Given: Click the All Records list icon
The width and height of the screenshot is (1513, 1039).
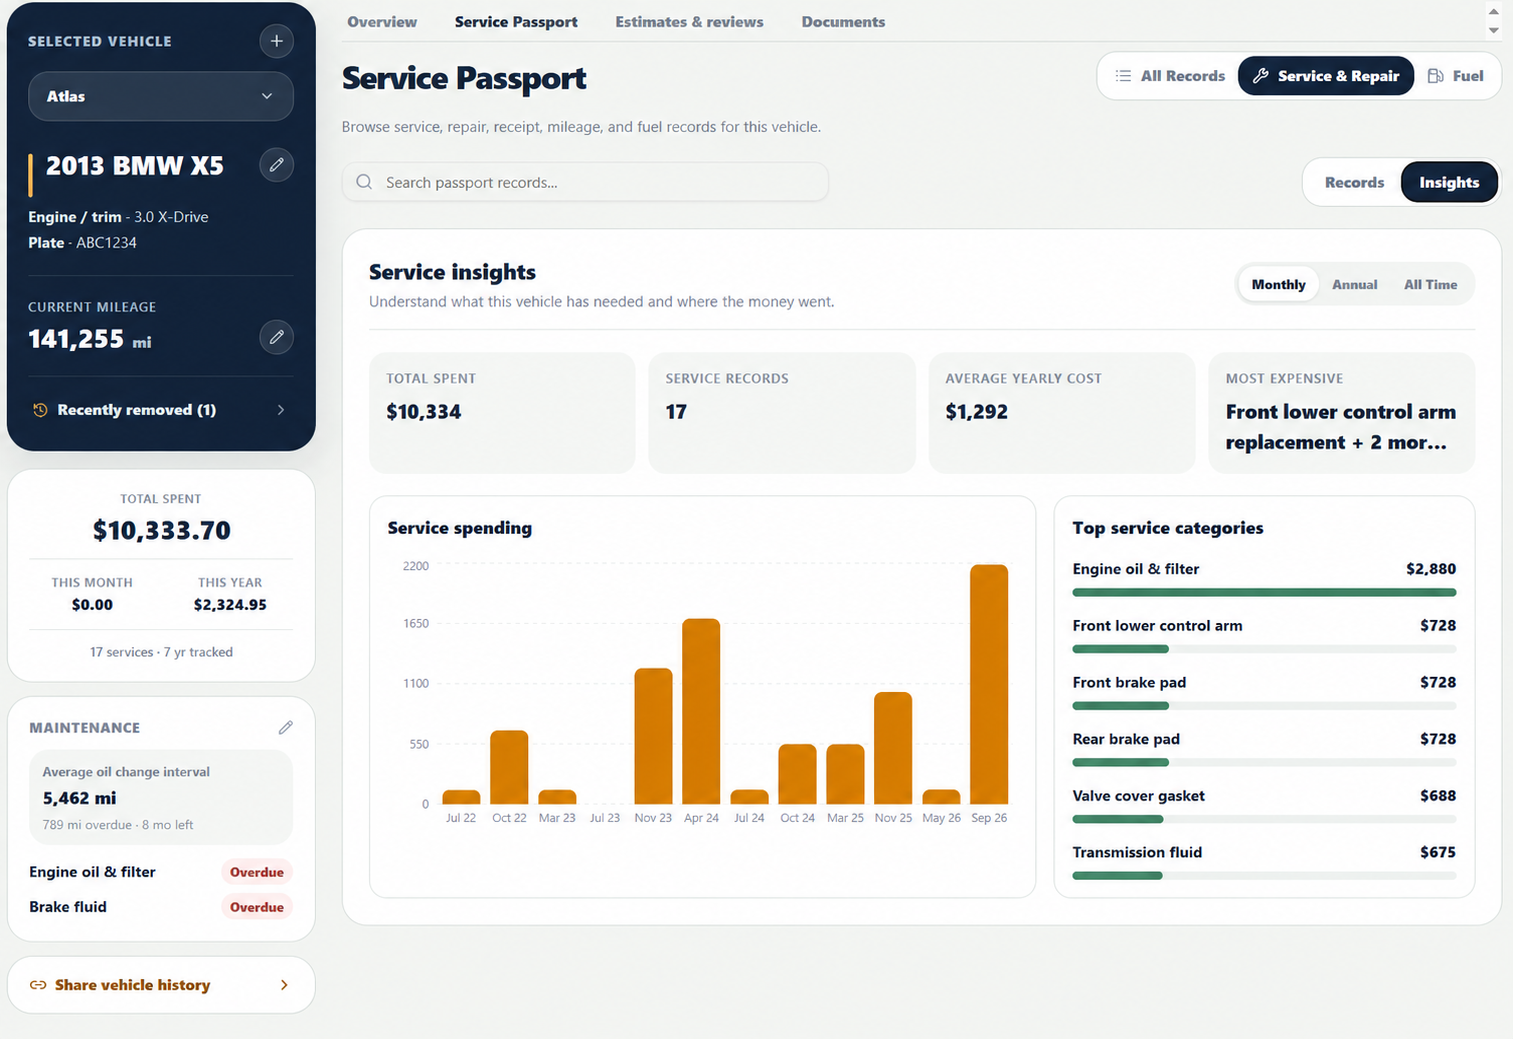Looking at the screenshot, I should tap(1123, 76).
